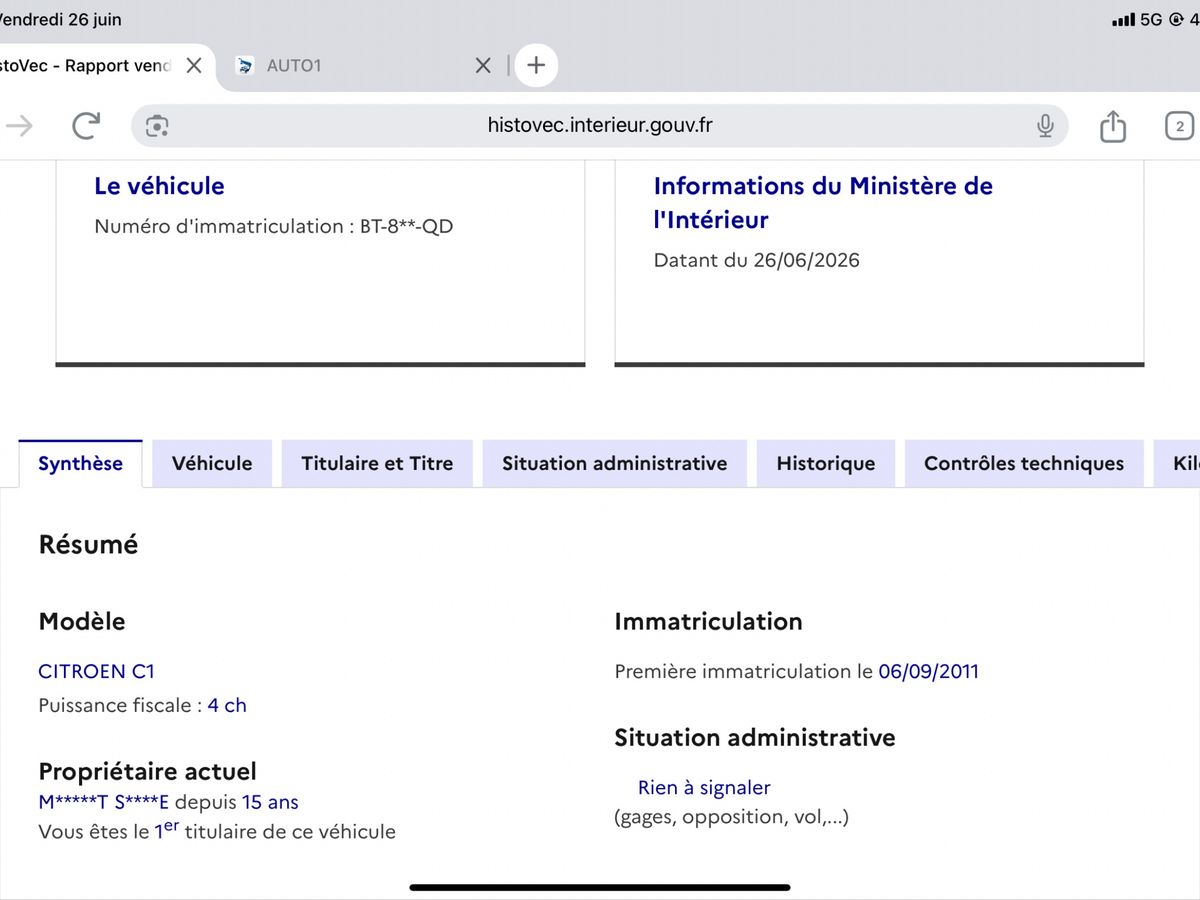Open the Véhicule tab
This screenshot has width=1200, height=900.
[212, 464]
